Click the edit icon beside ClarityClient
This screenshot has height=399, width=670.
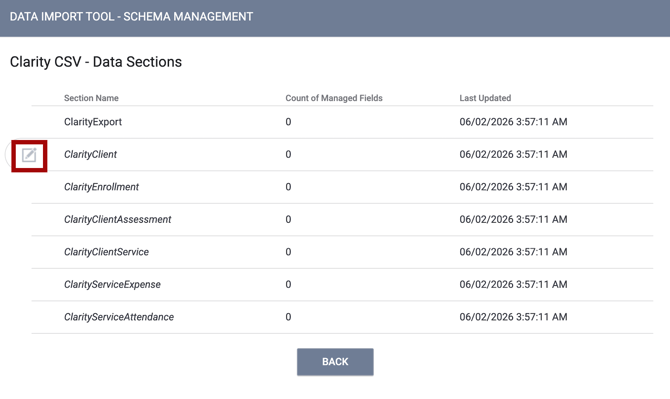29,155
